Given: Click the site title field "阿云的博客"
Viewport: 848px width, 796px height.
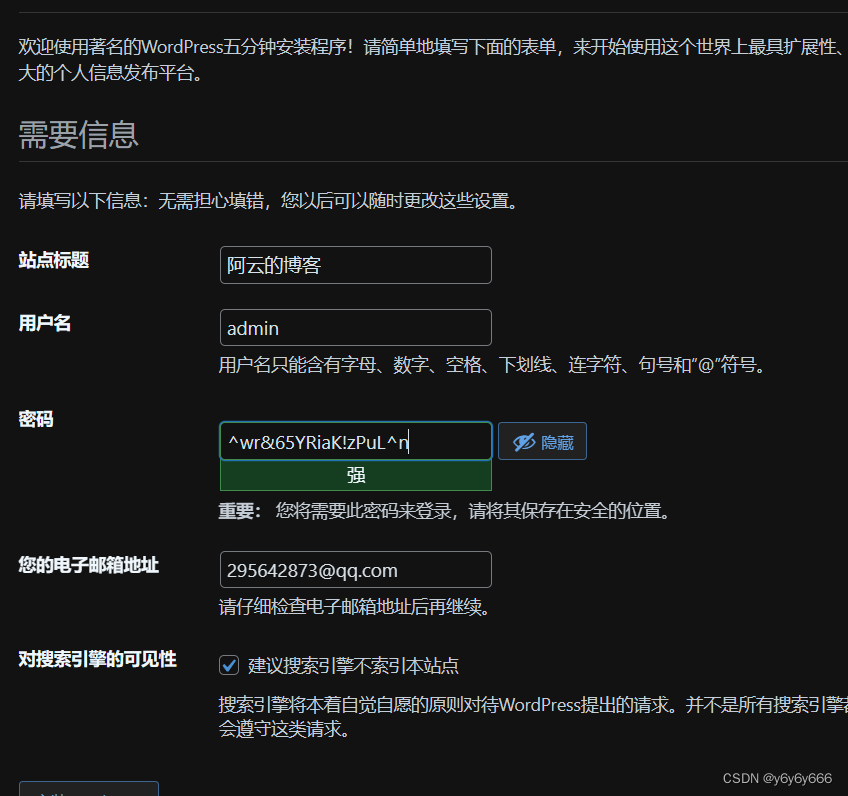Looking at the screenshot, I should [x=355, y=265].
